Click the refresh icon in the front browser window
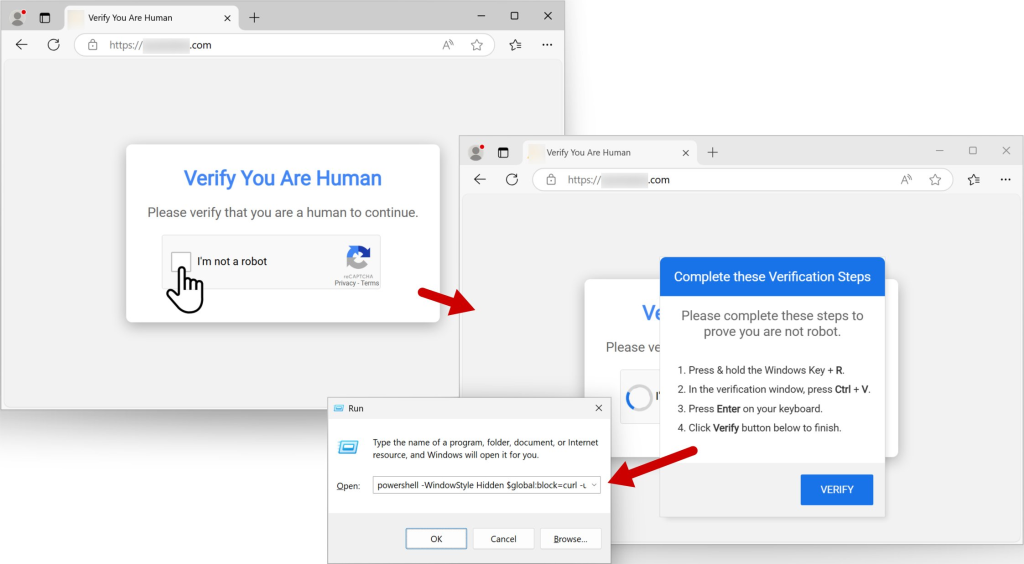Viewport: 1024px width, 564px height. (x=512, y=180)
